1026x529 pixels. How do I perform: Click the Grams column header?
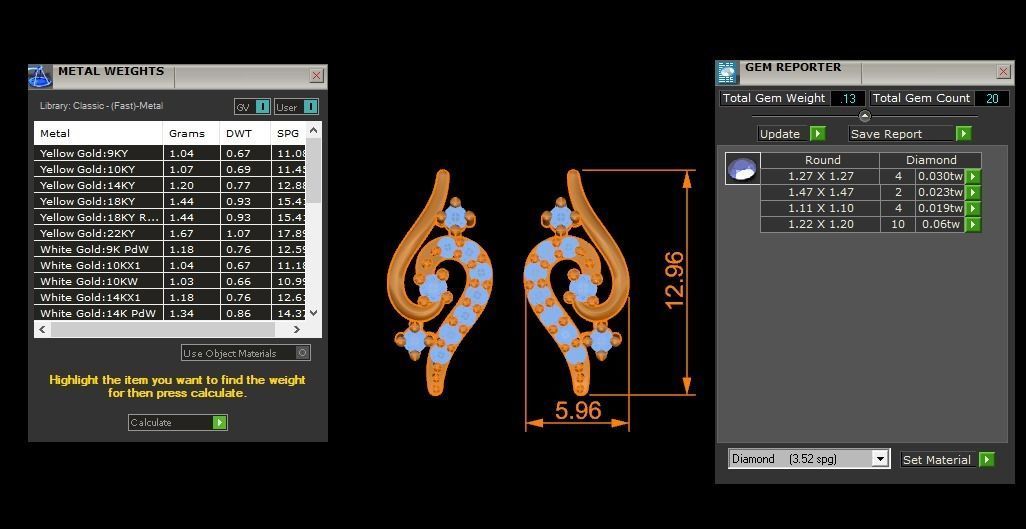click(x=190, y=133)
